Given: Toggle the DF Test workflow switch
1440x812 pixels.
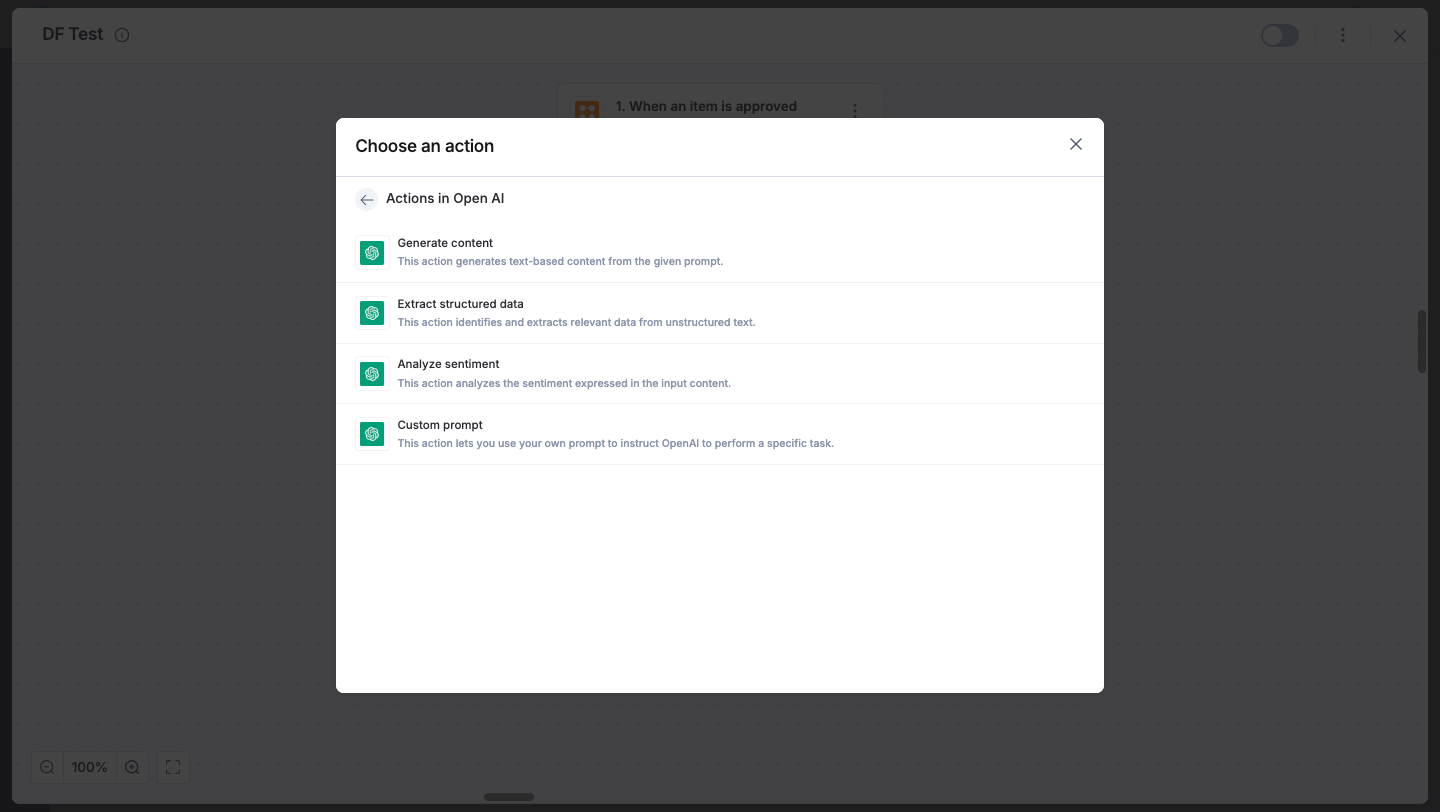Looking at the screenshot, I should (x=1279, y=35).
